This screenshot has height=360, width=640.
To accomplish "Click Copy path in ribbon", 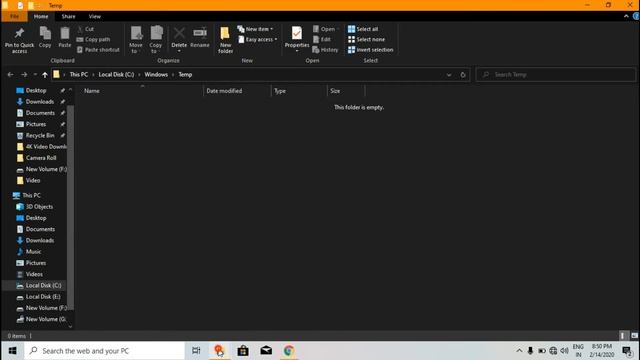I will click(93, 40).
